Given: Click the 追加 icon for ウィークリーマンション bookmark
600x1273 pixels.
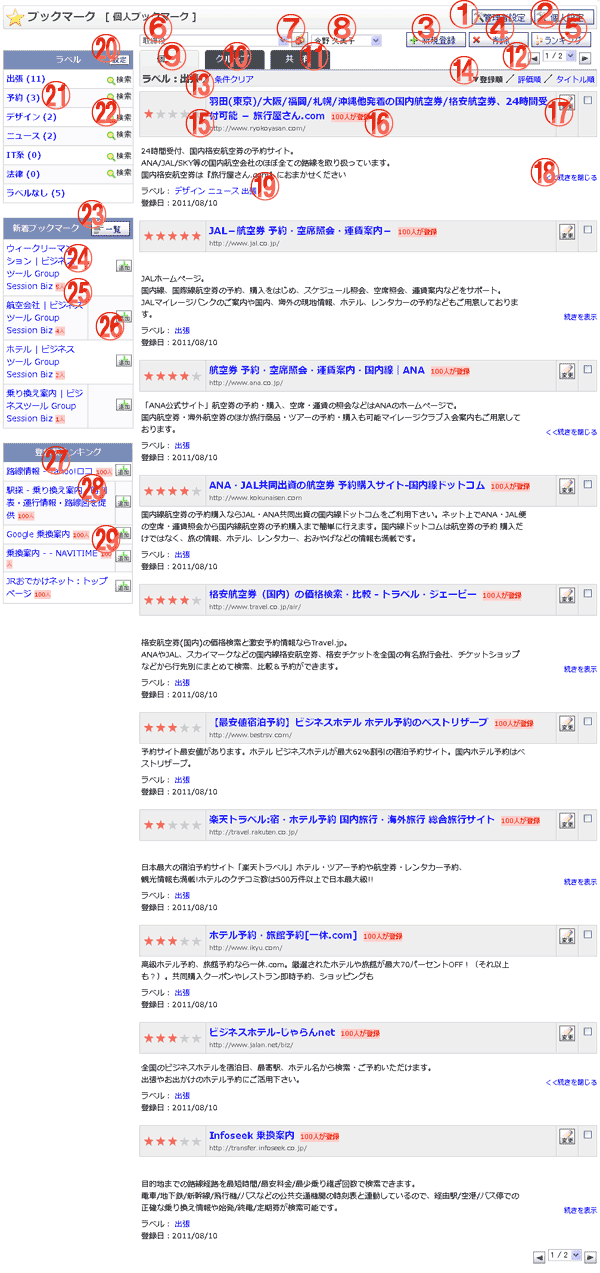Looking at the screenshot, I should [124, 265].
